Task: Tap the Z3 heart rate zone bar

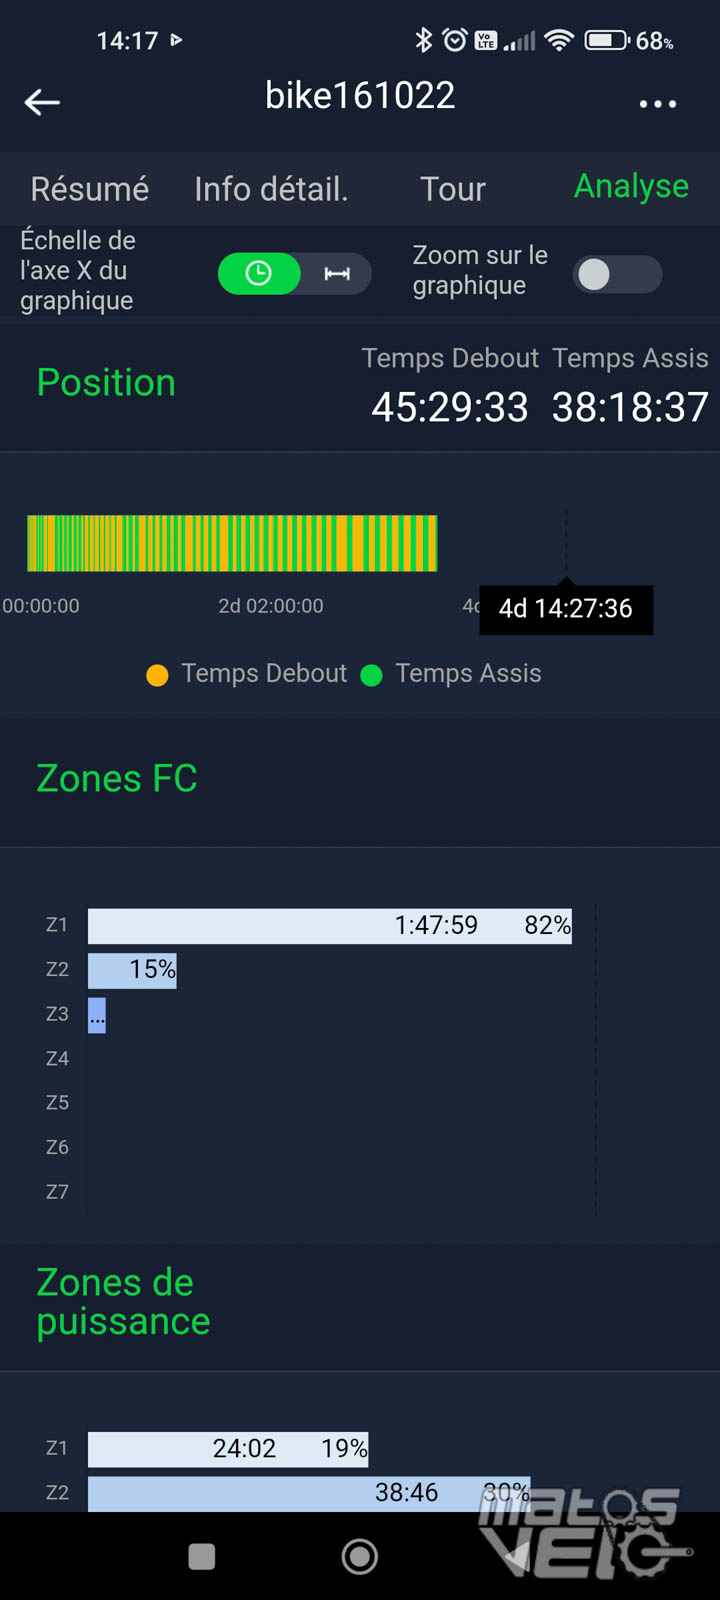Action: click(97, 1015)
